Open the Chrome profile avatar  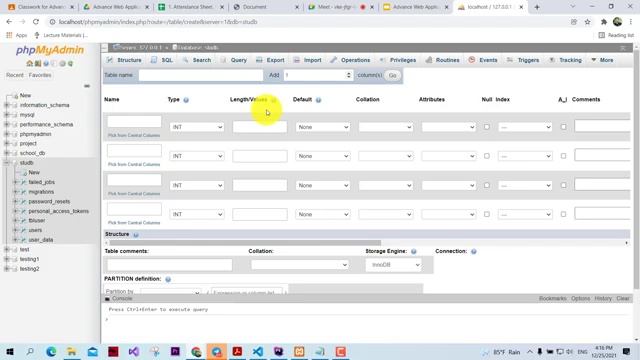click(617, 22)
